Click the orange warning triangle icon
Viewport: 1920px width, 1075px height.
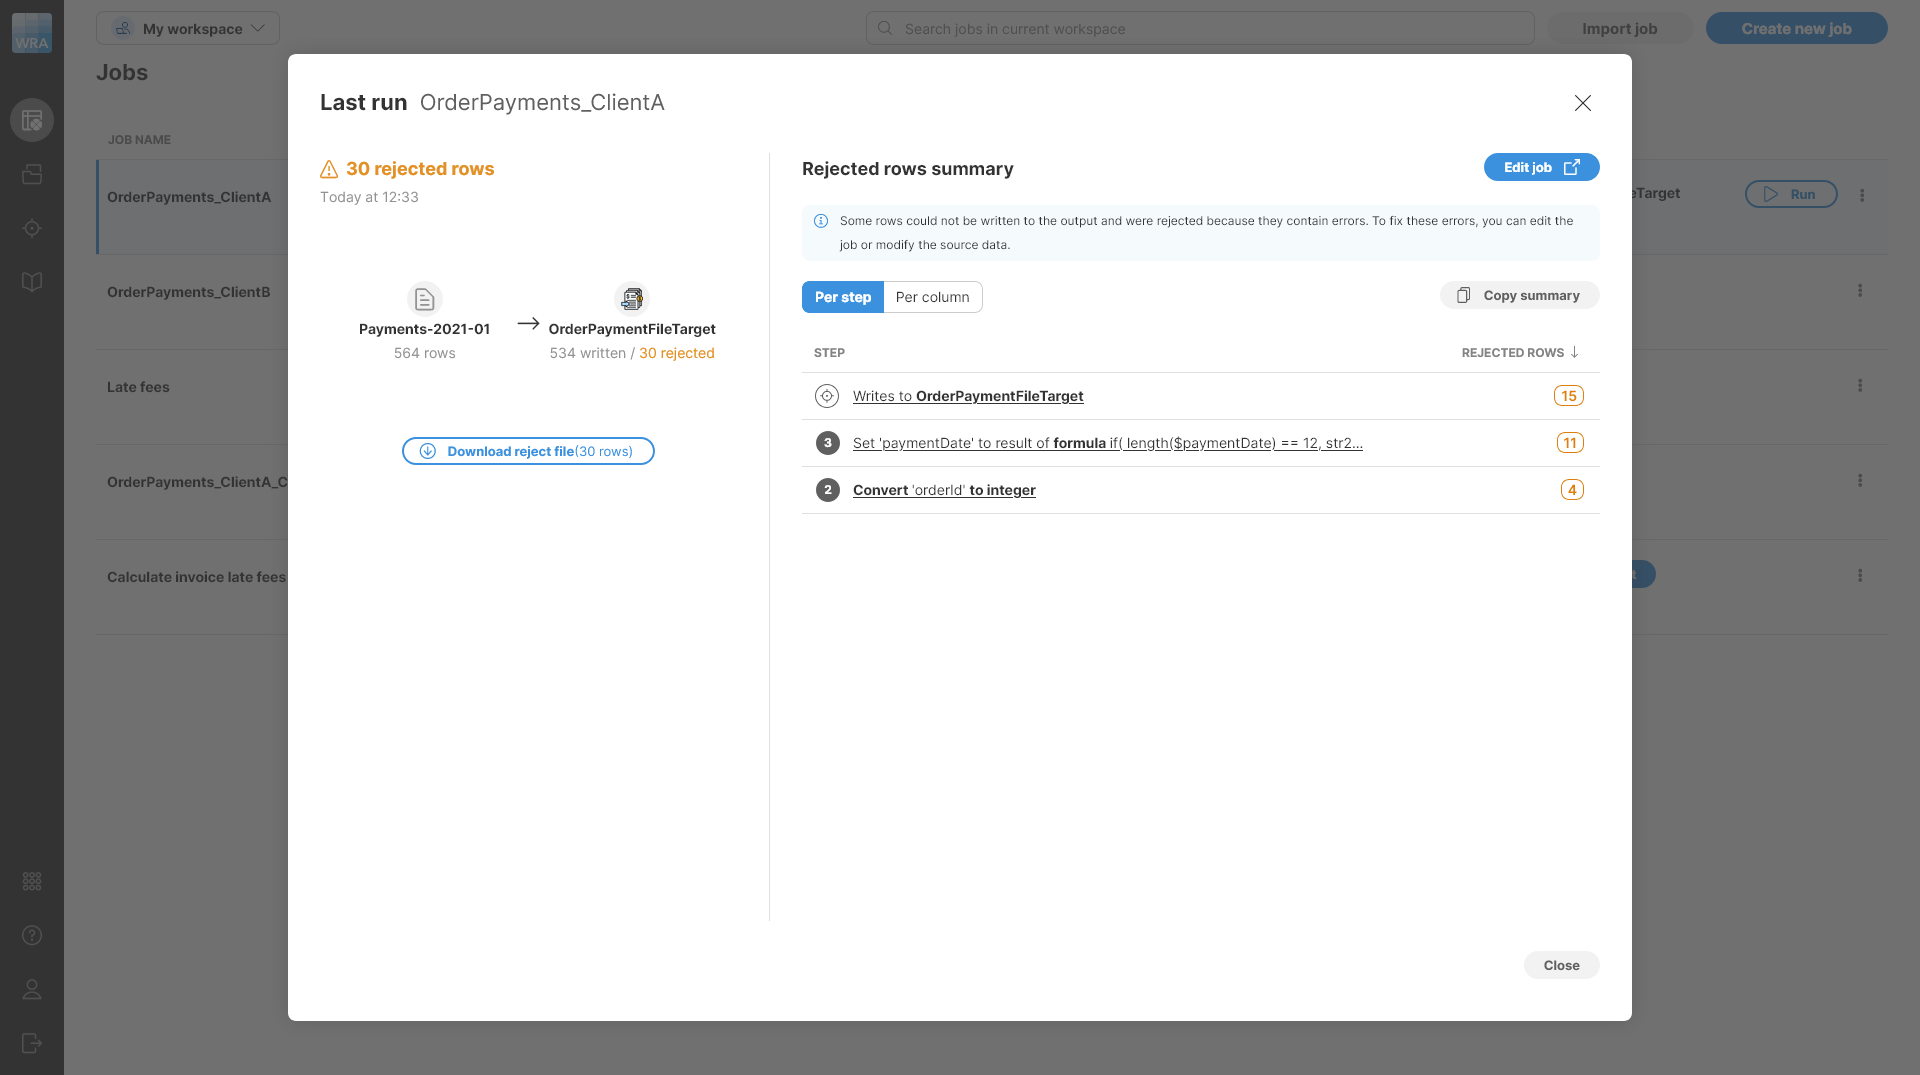click(329, 169)
